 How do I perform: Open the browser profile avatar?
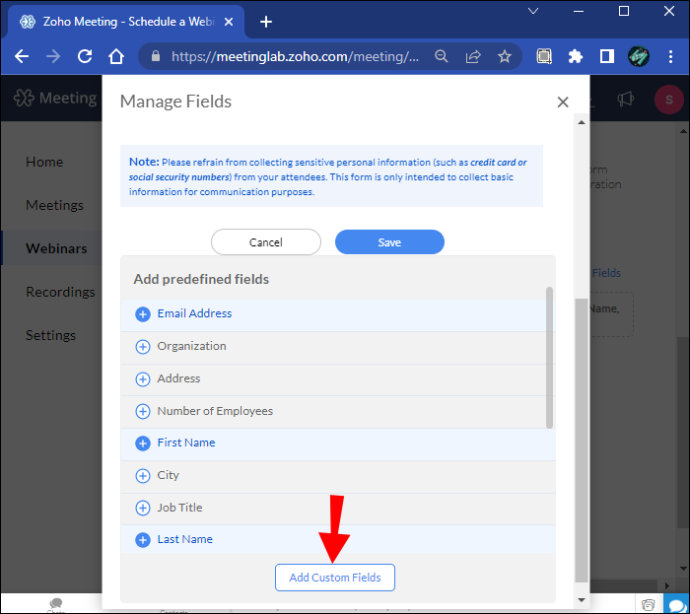(639, 56)
